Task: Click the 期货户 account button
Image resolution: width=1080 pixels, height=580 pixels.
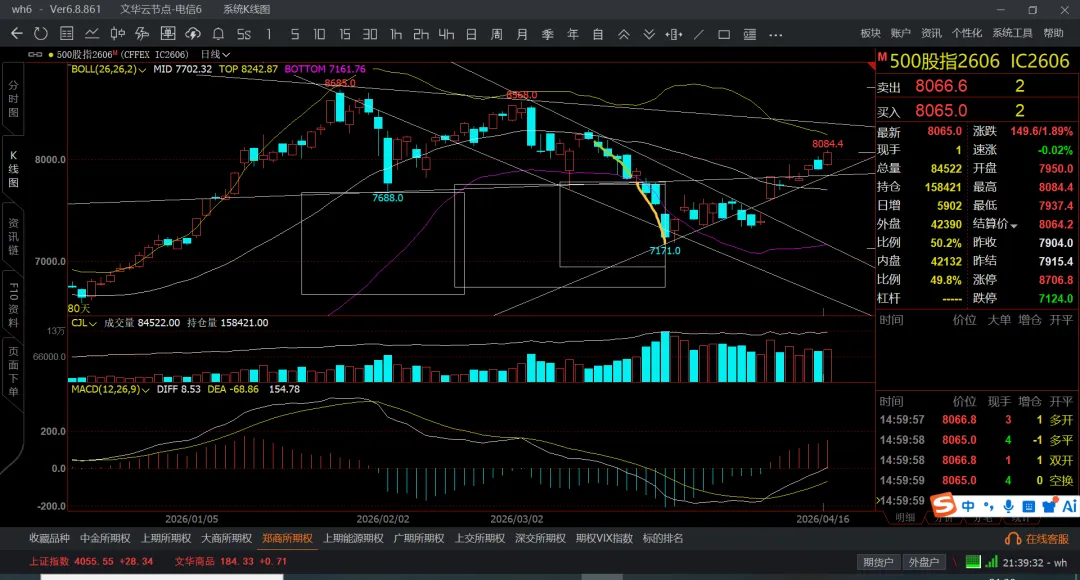Action: pyautogui.click(x=878, y=563)
